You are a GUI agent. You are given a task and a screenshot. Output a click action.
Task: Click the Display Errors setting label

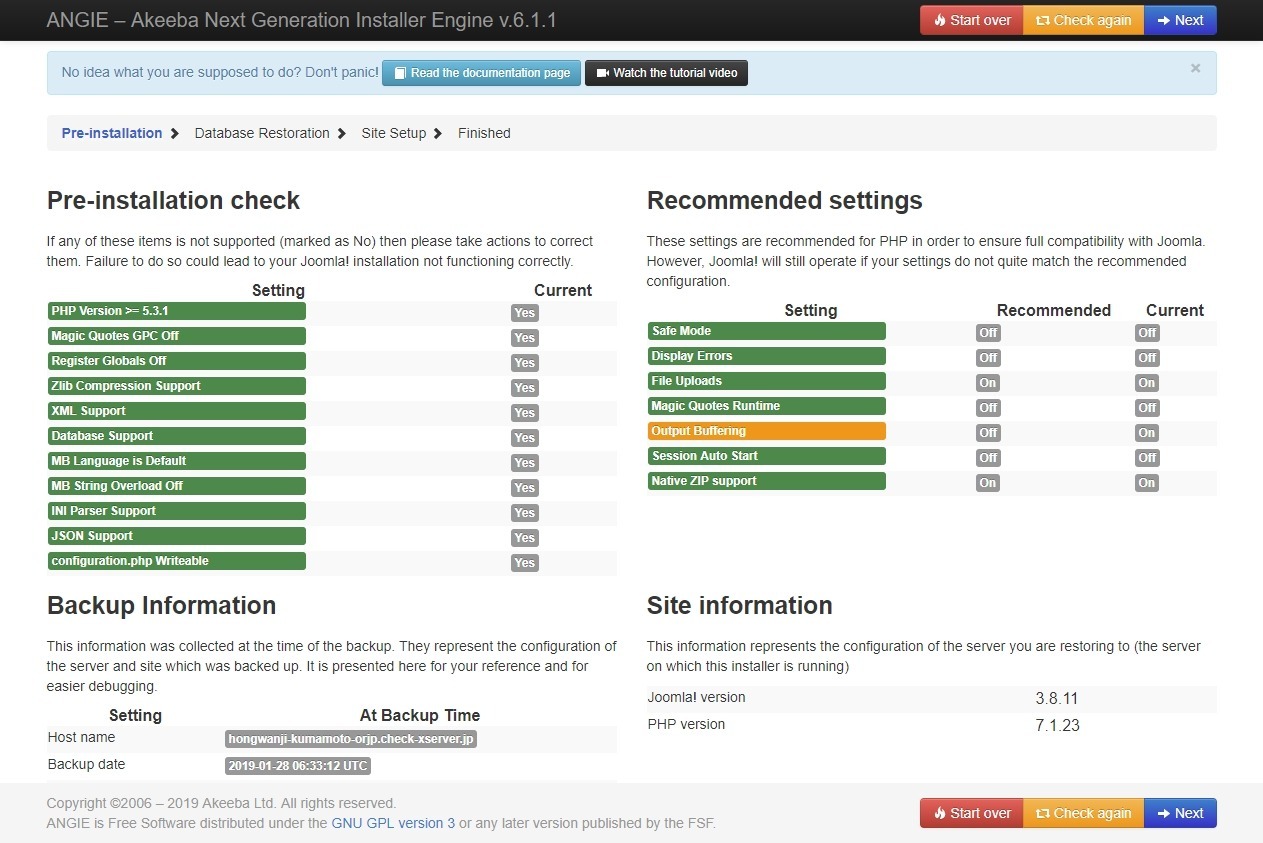pyautogui.click(x=767, y=356)
